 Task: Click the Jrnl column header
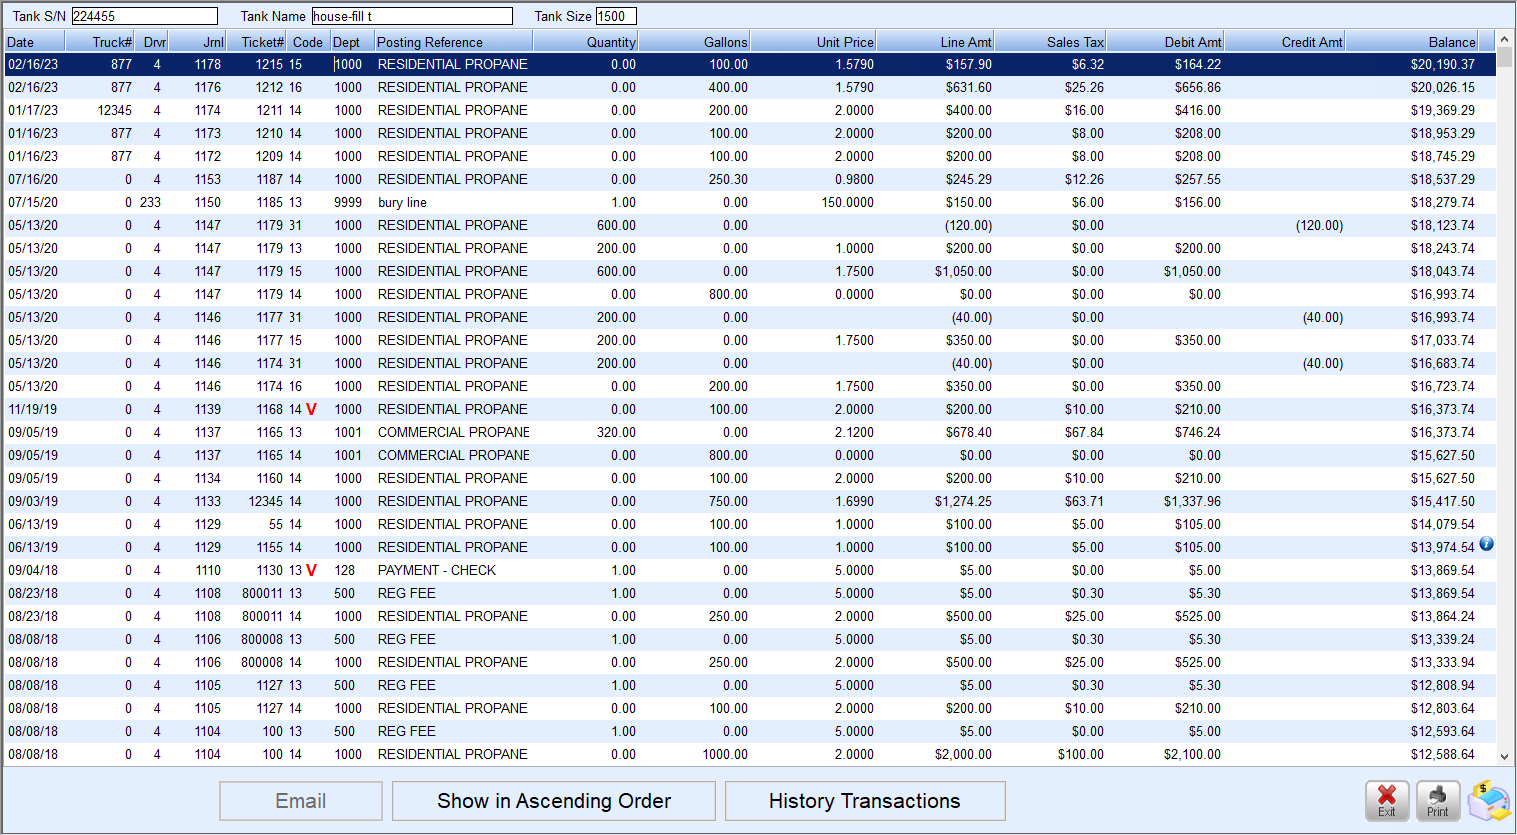[198, 42]
